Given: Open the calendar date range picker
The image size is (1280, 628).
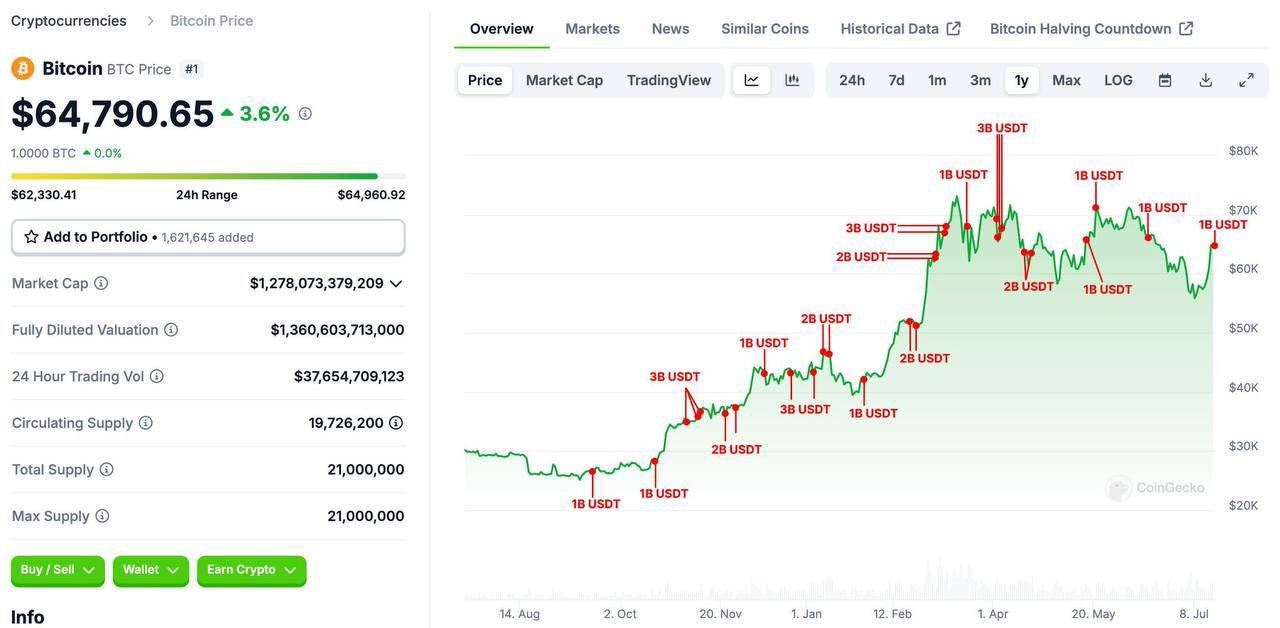Looking at the screenshot, I should pyautogui.click(x=1165, y=80).
